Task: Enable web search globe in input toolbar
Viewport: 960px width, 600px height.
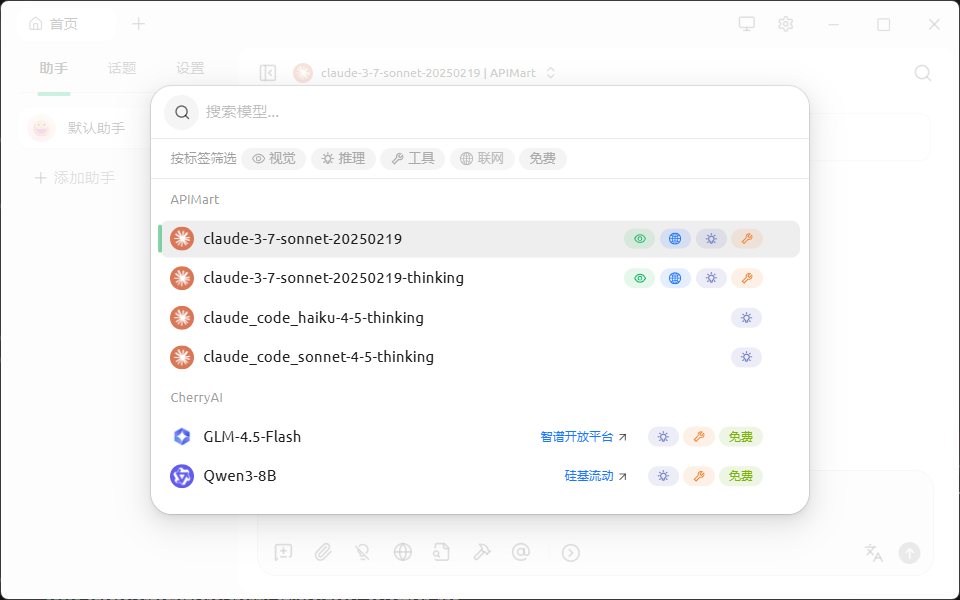Action: point(402,552)
